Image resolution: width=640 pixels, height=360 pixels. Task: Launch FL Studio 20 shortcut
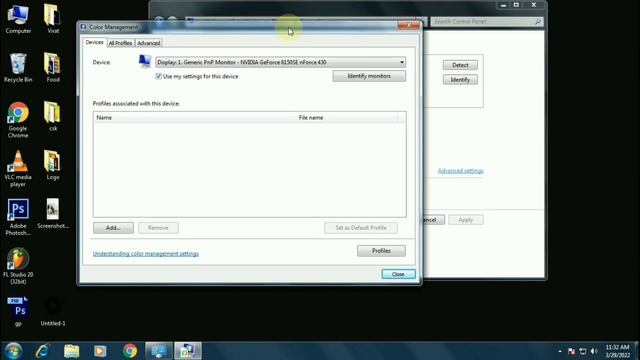(18, 266)
